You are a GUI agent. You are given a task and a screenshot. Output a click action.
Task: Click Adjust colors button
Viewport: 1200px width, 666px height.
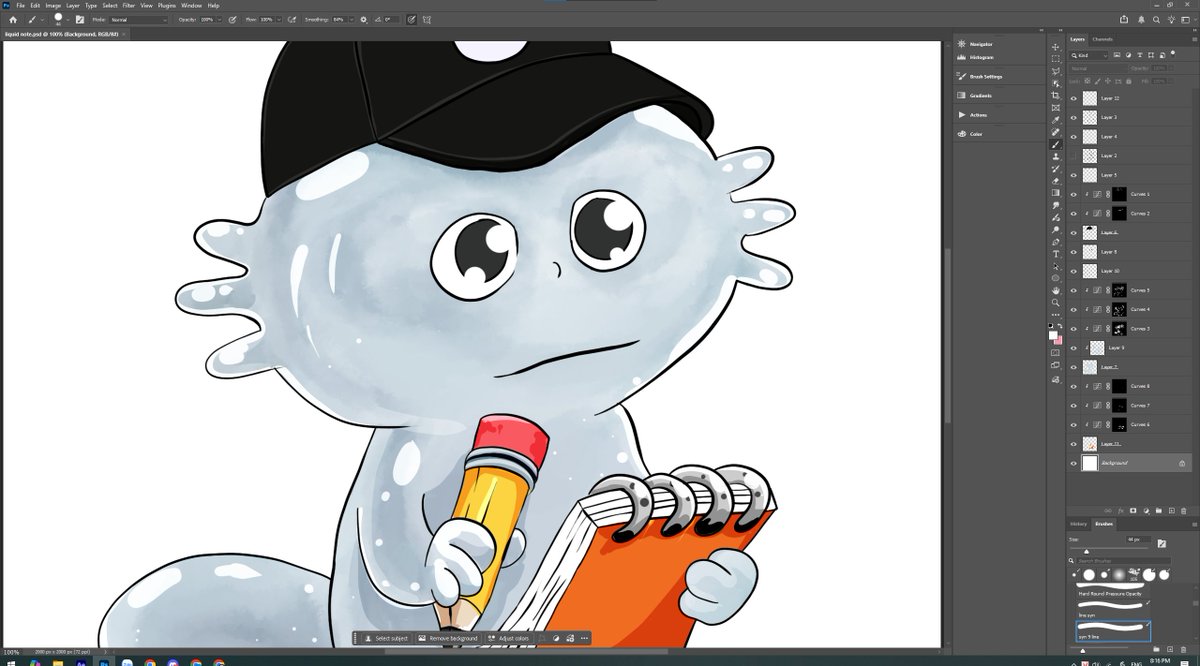(x=510, y=638)
